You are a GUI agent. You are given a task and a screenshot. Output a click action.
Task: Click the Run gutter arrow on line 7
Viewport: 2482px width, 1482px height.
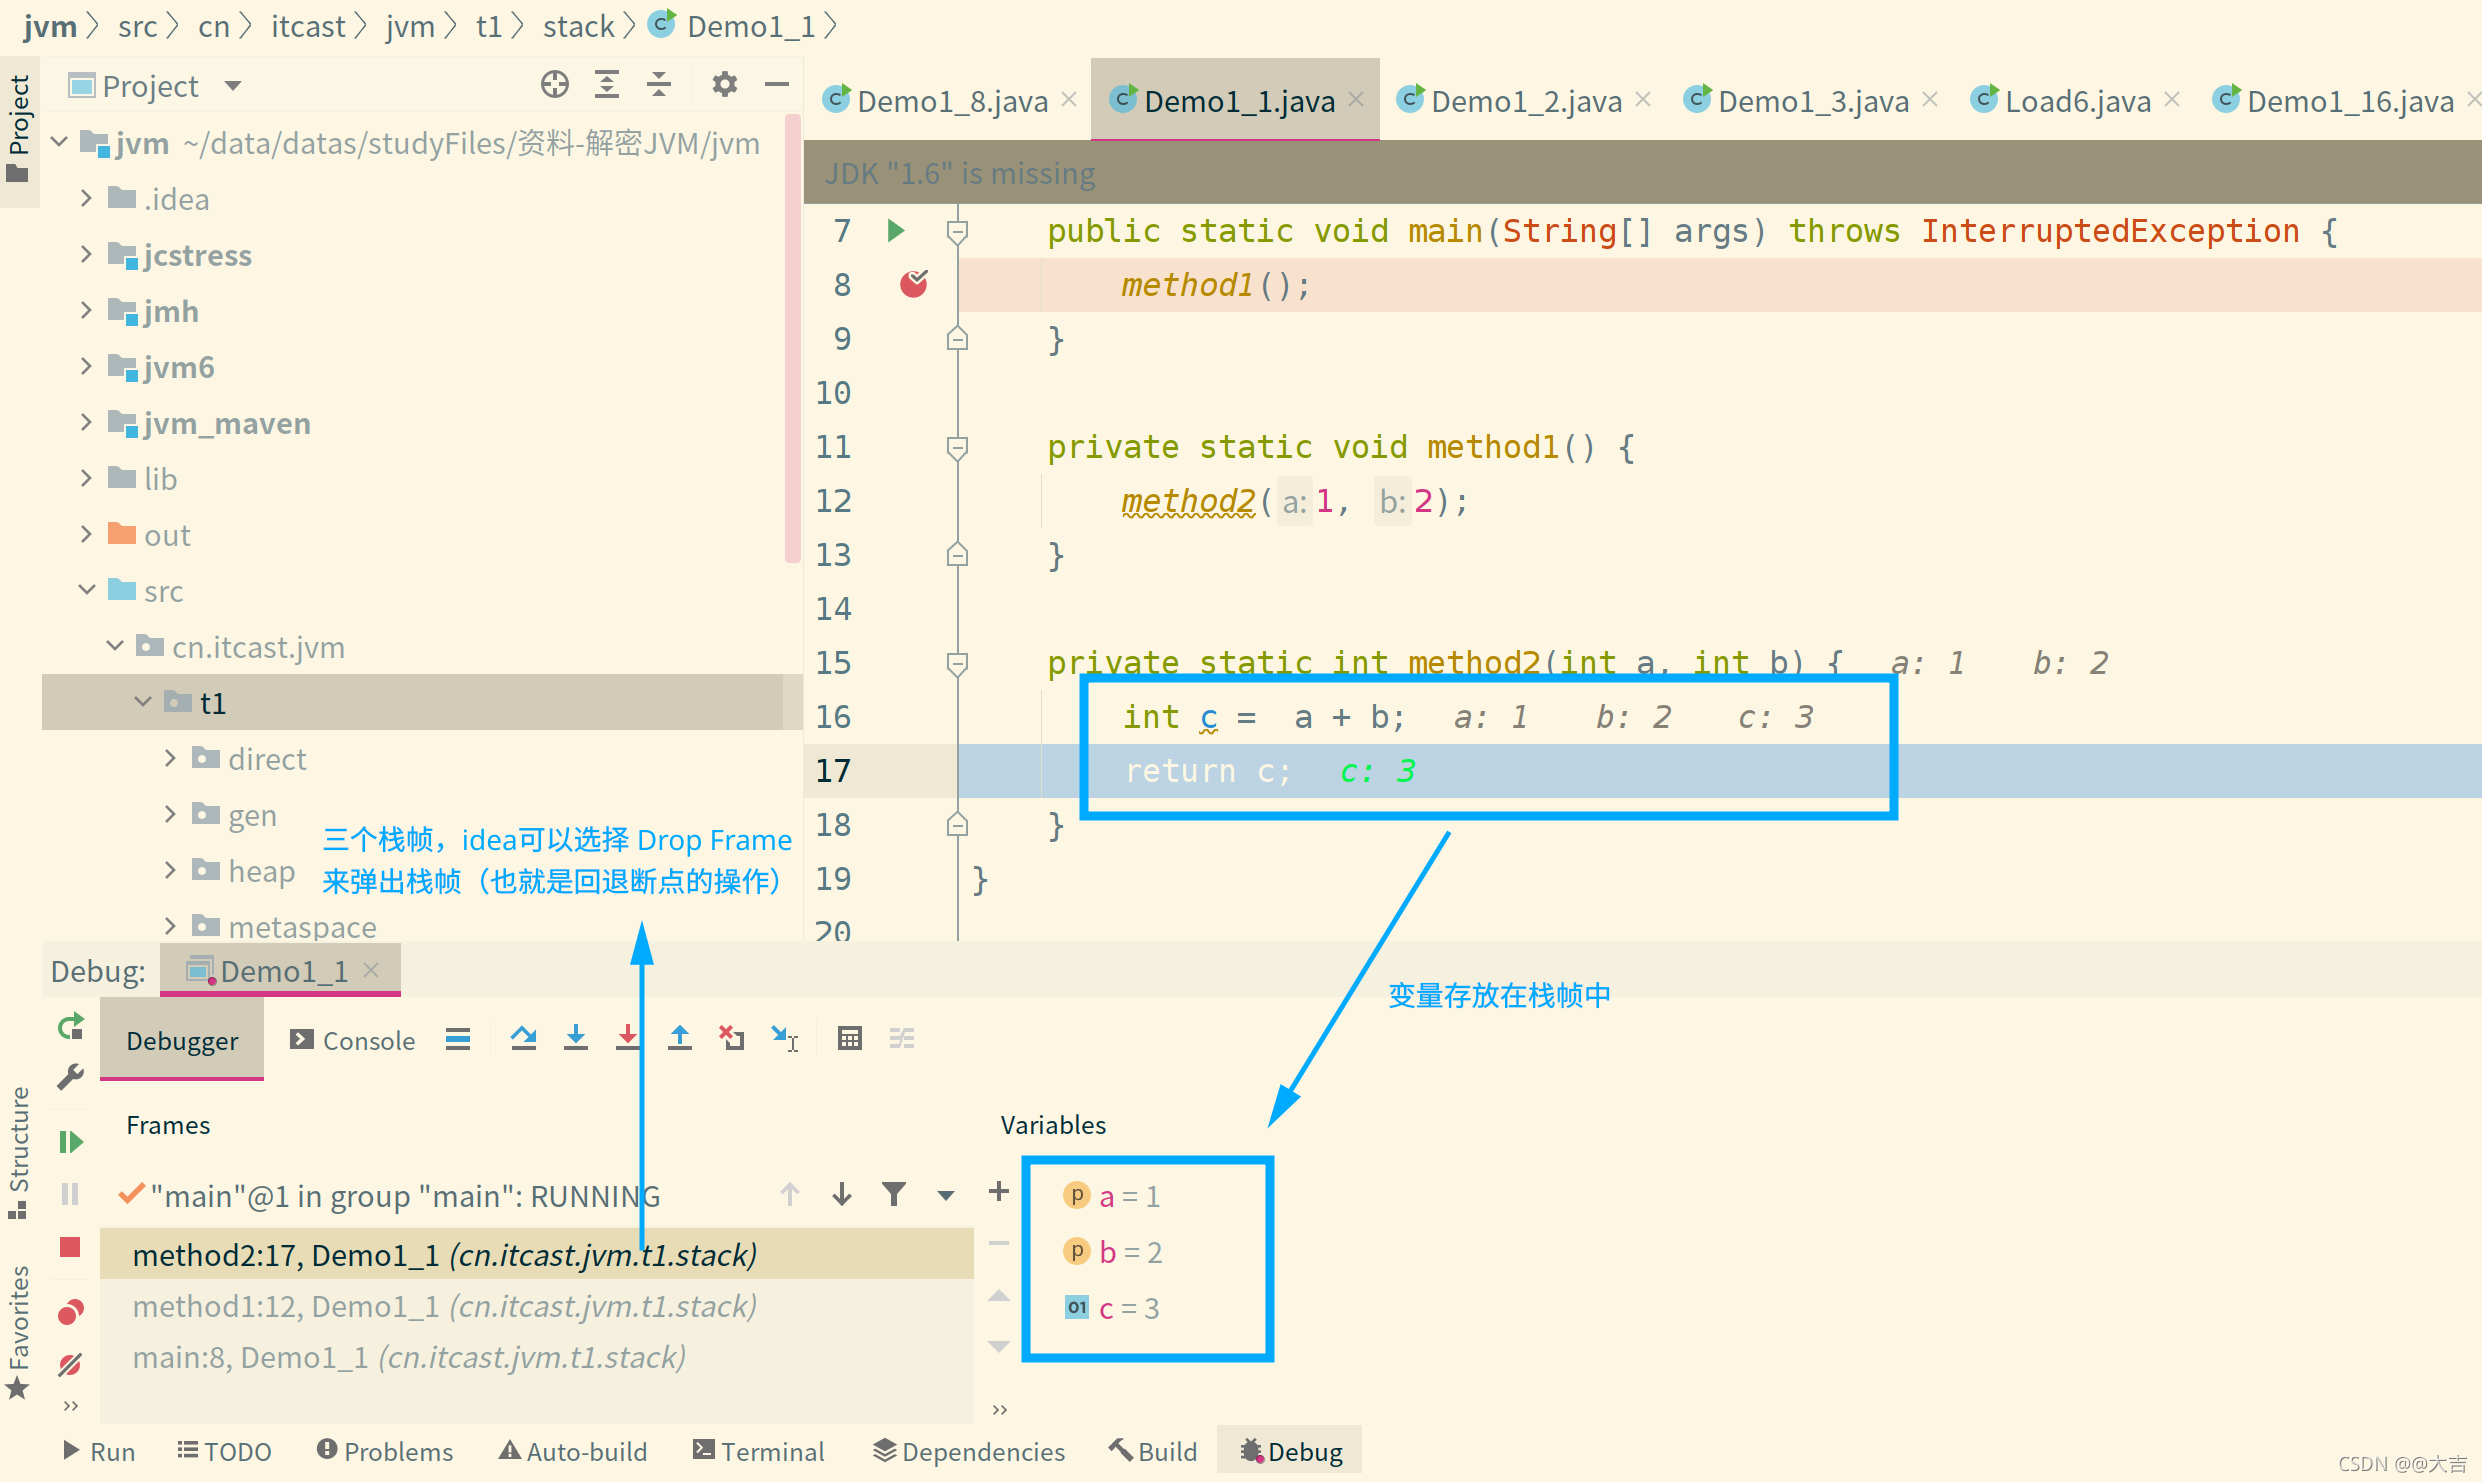(896, 231)
